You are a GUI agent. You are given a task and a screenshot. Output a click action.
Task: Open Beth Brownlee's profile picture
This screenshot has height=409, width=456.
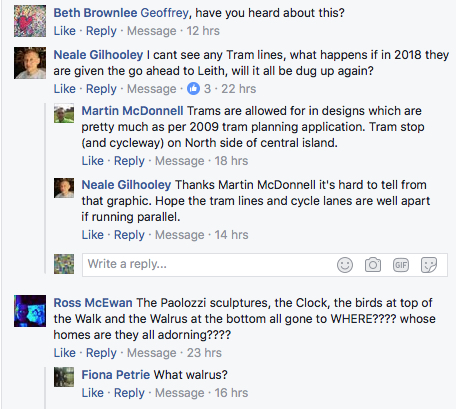(30, 21)
